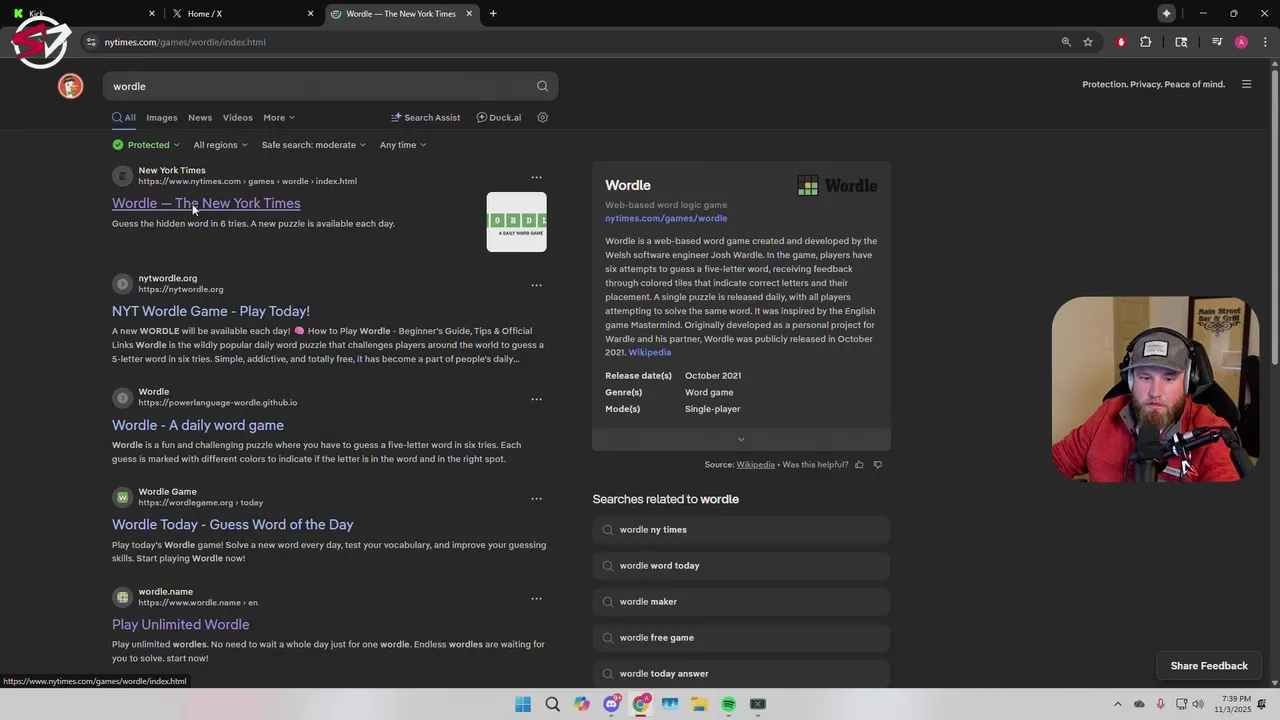Image resolution: width=1280 pixels, height=720 pixels.
Task: Search related: wordle word today
Action: point(741,566)
